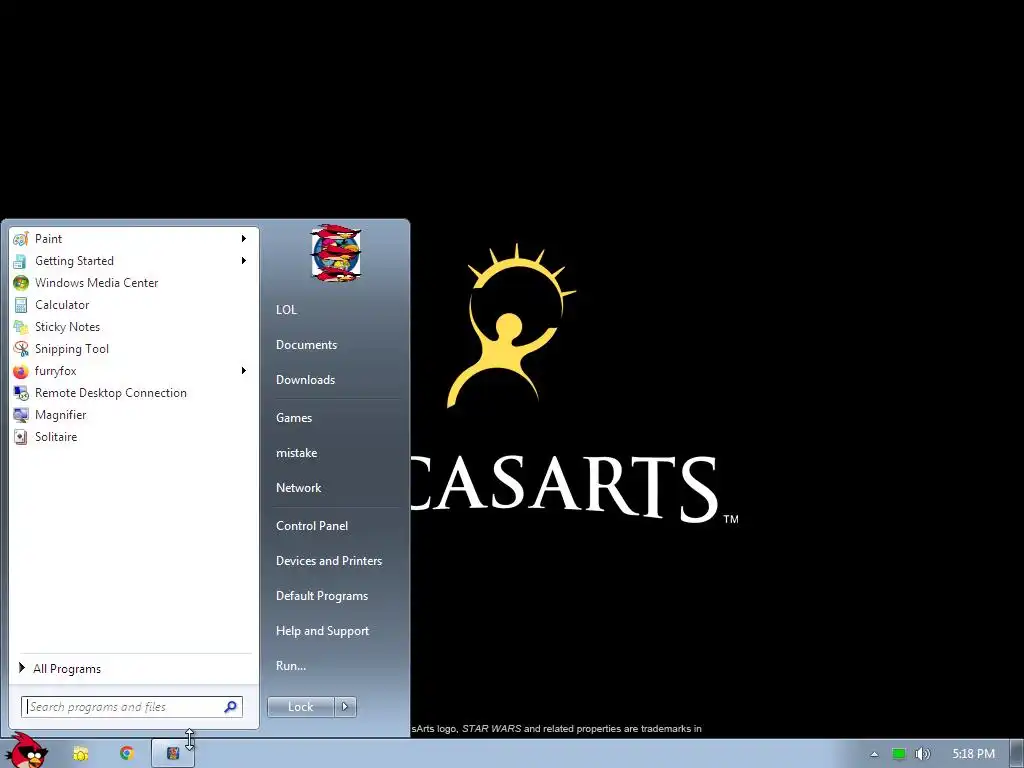
Task: Open shutdown options arrow next to Lock
Action: [x=345, y=707]
